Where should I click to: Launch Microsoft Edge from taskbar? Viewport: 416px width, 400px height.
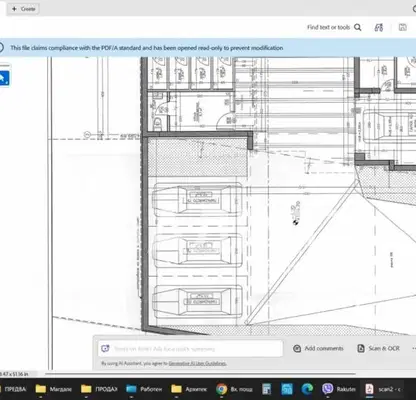click(307, 389)
